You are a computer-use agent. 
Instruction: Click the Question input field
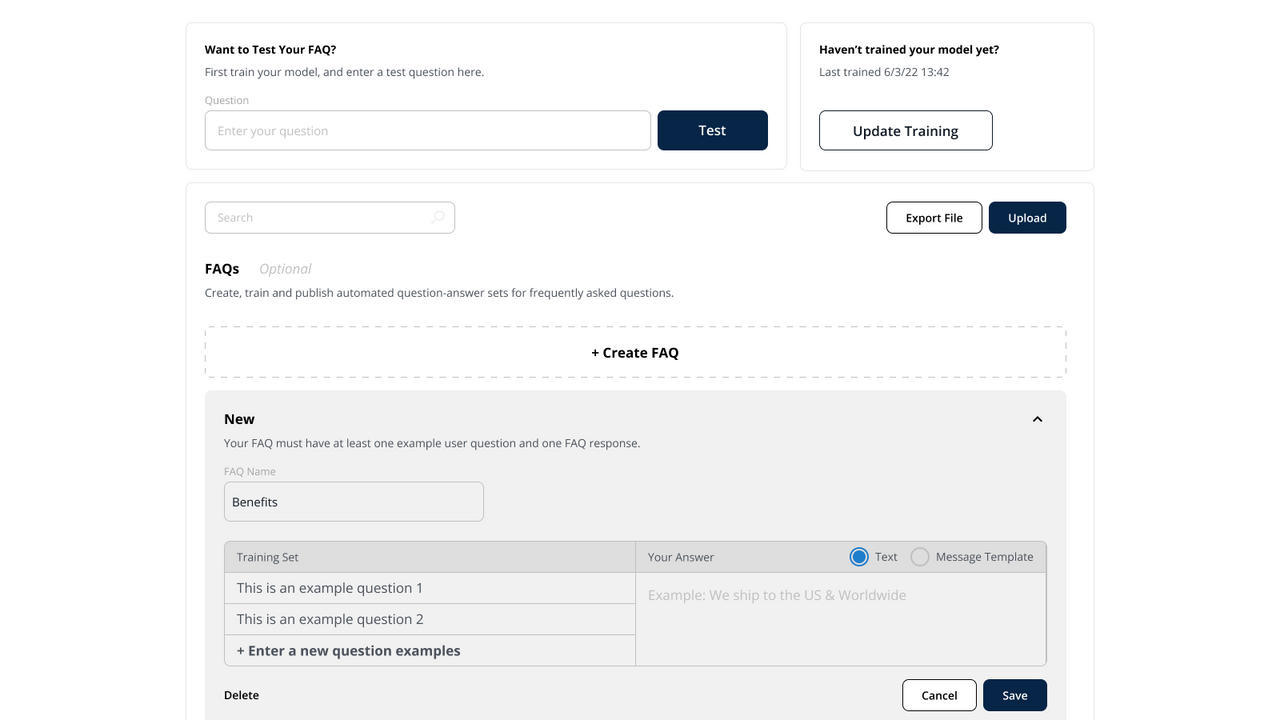click(427, 130)
